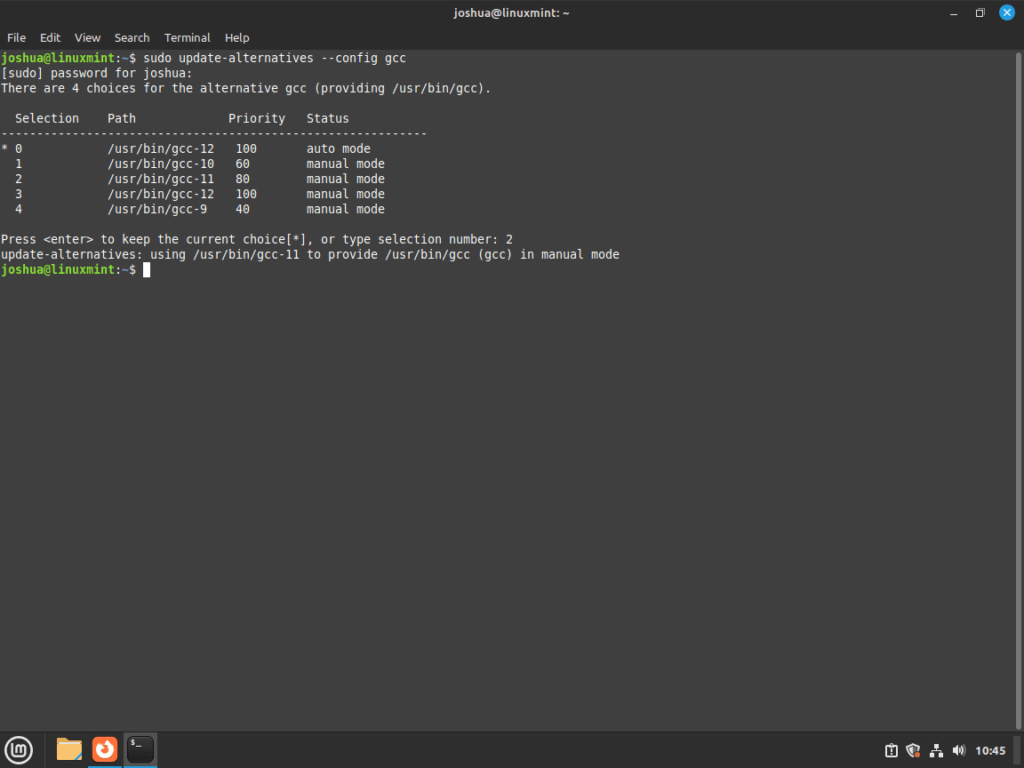The height and width of the screenshot is (768, 1024).
Task: Launch the orange Timeshift-style taskbar app
Action: [x=104, y=750]
